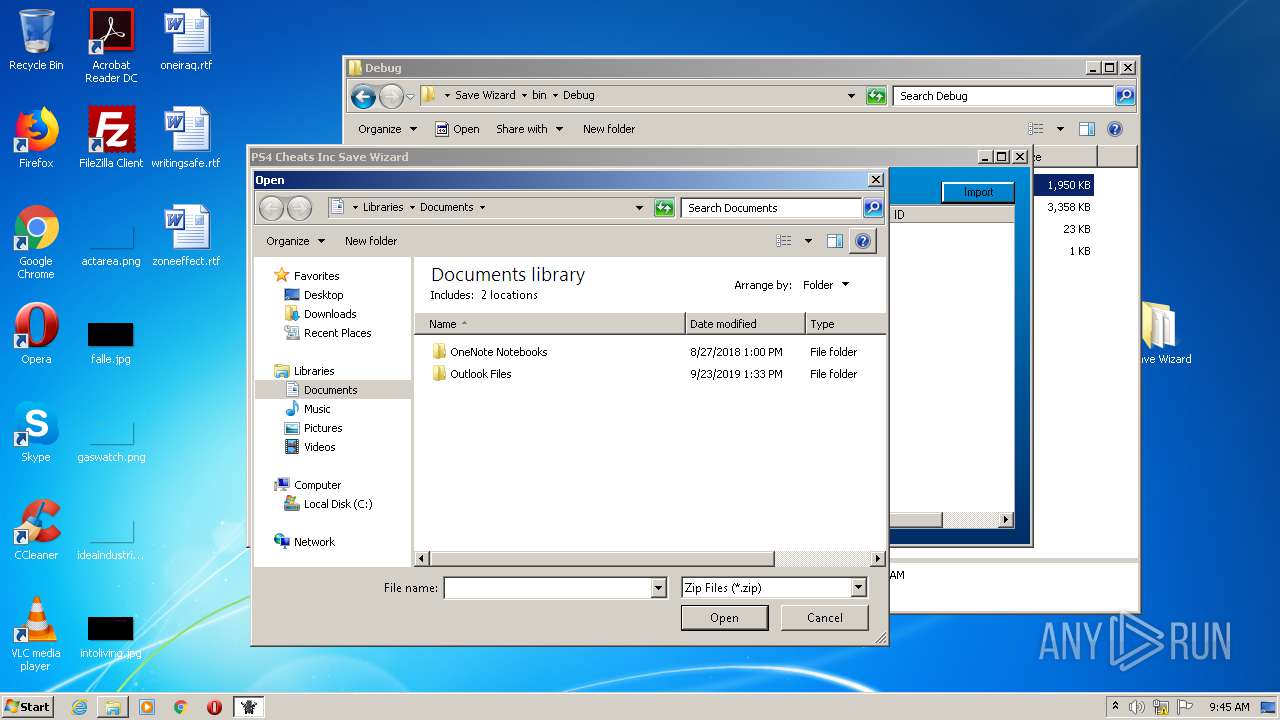Launch the Opera desktop shortcut

[x=36, y=334]
